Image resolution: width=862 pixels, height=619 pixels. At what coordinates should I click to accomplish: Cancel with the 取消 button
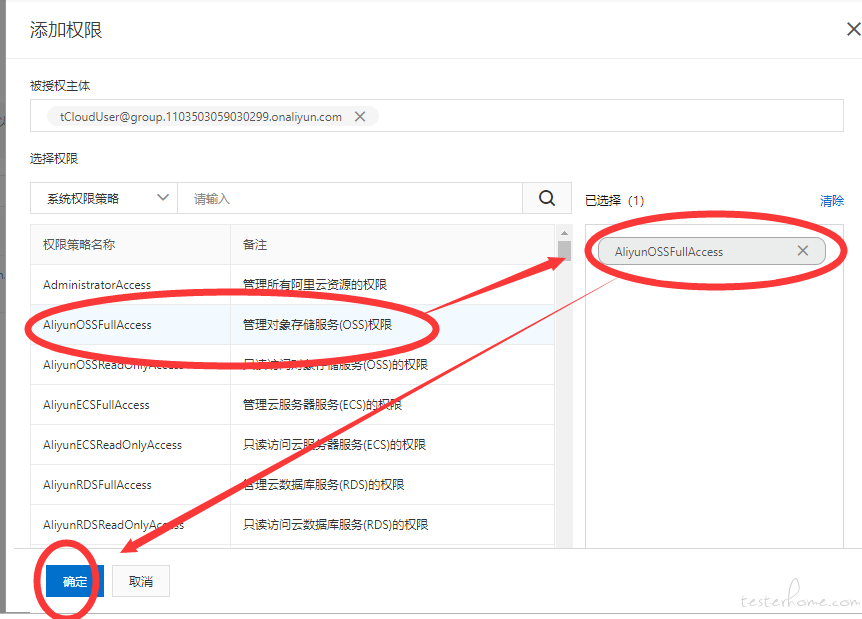point(141,581)
